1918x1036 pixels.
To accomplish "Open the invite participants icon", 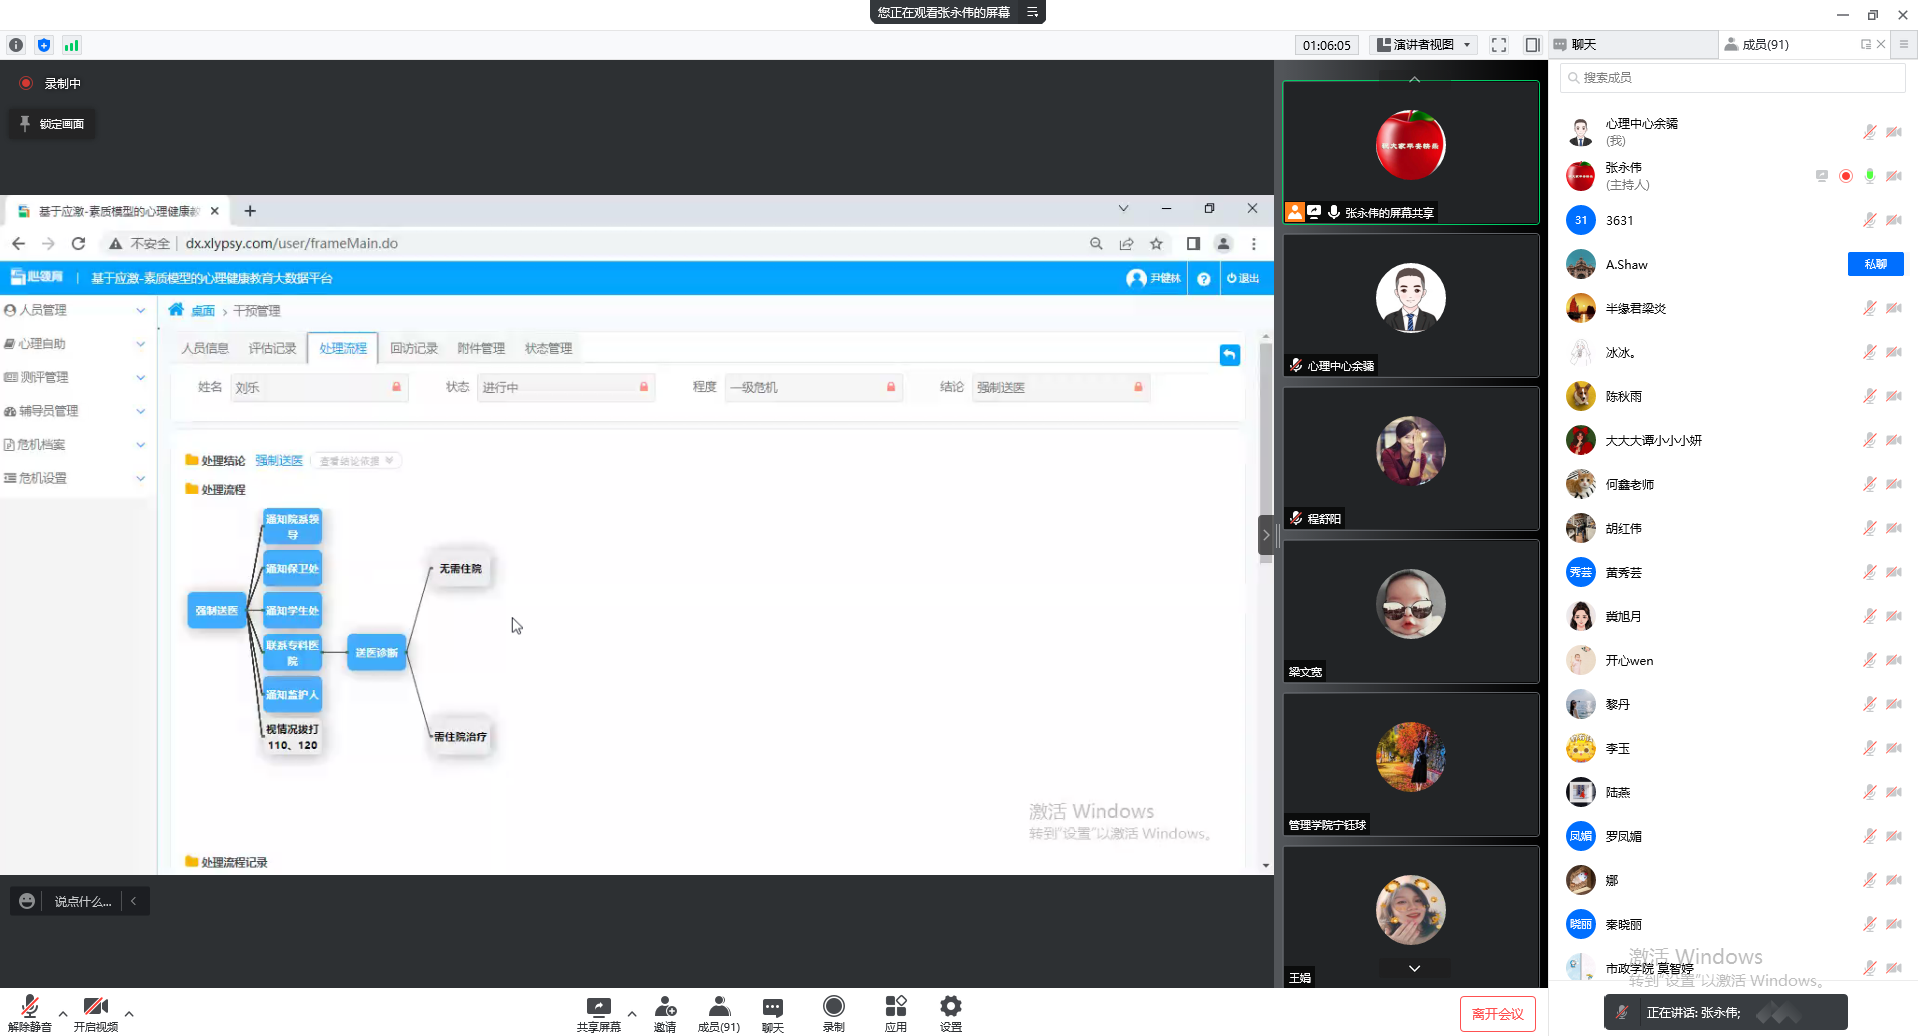I will pyautogui.click(x=665, y=1007).
